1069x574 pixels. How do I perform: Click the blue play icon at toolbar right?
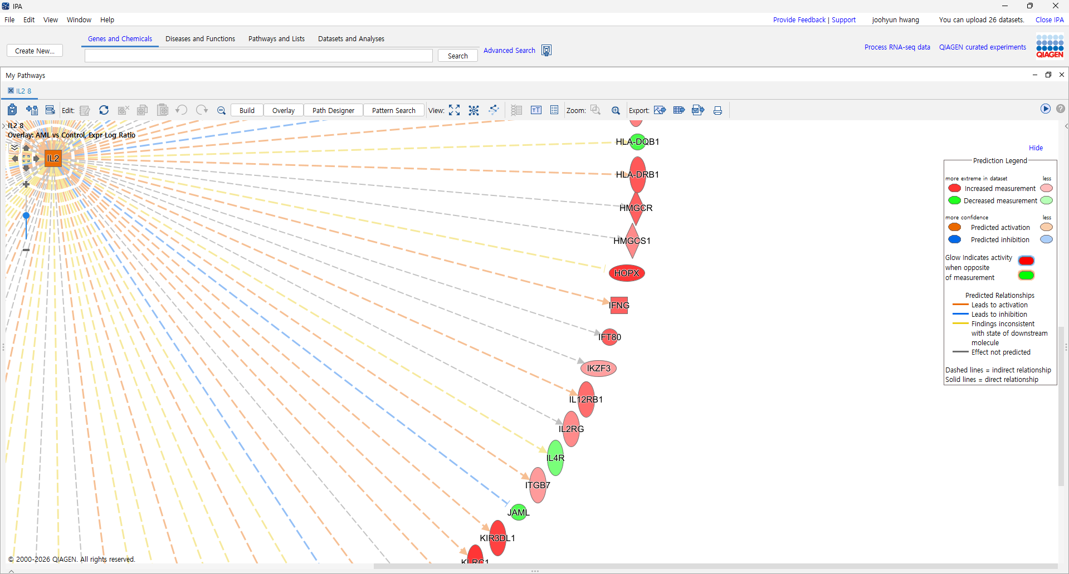[x=1045, y=109]
